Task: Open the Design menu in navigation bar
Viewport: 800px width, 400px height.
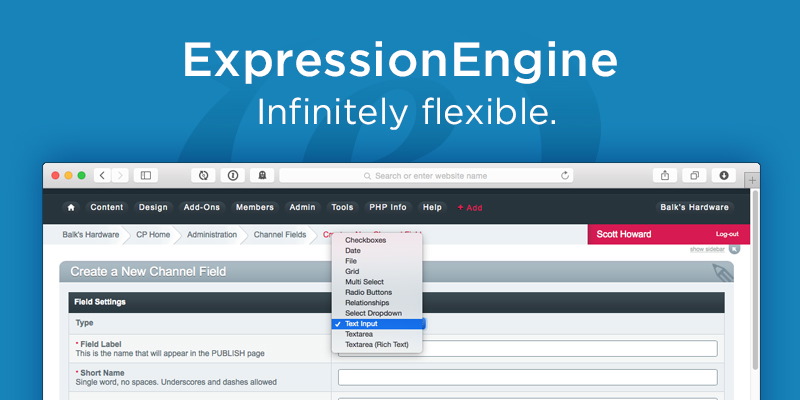Action: click(x=153, y=208)
